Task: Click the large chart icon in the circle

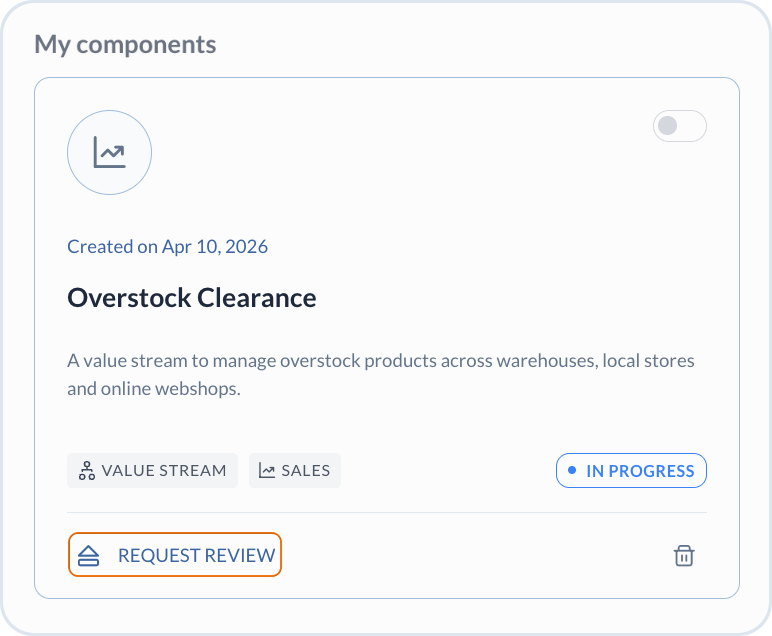Action: point(109,153)
